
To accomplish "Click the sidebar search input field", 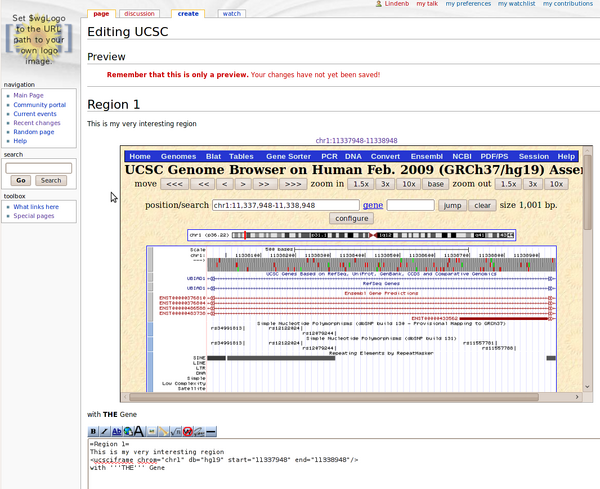I will tap(38, 167).
